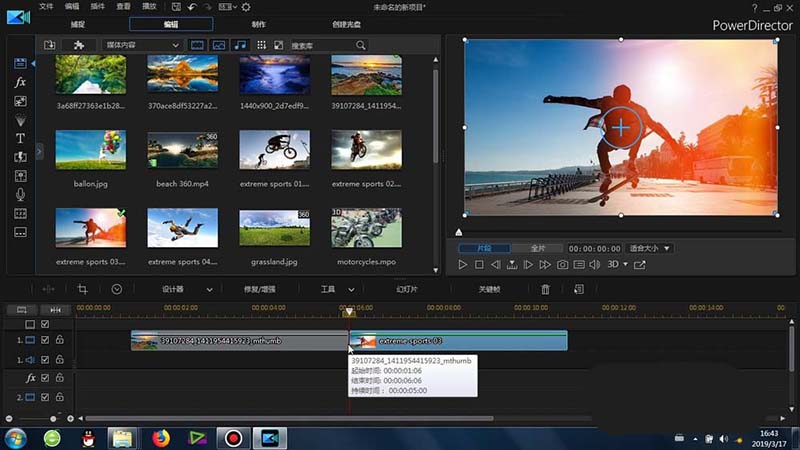Click the import media folder icon
The image size is (800, 450).
(x=50, y=45)
